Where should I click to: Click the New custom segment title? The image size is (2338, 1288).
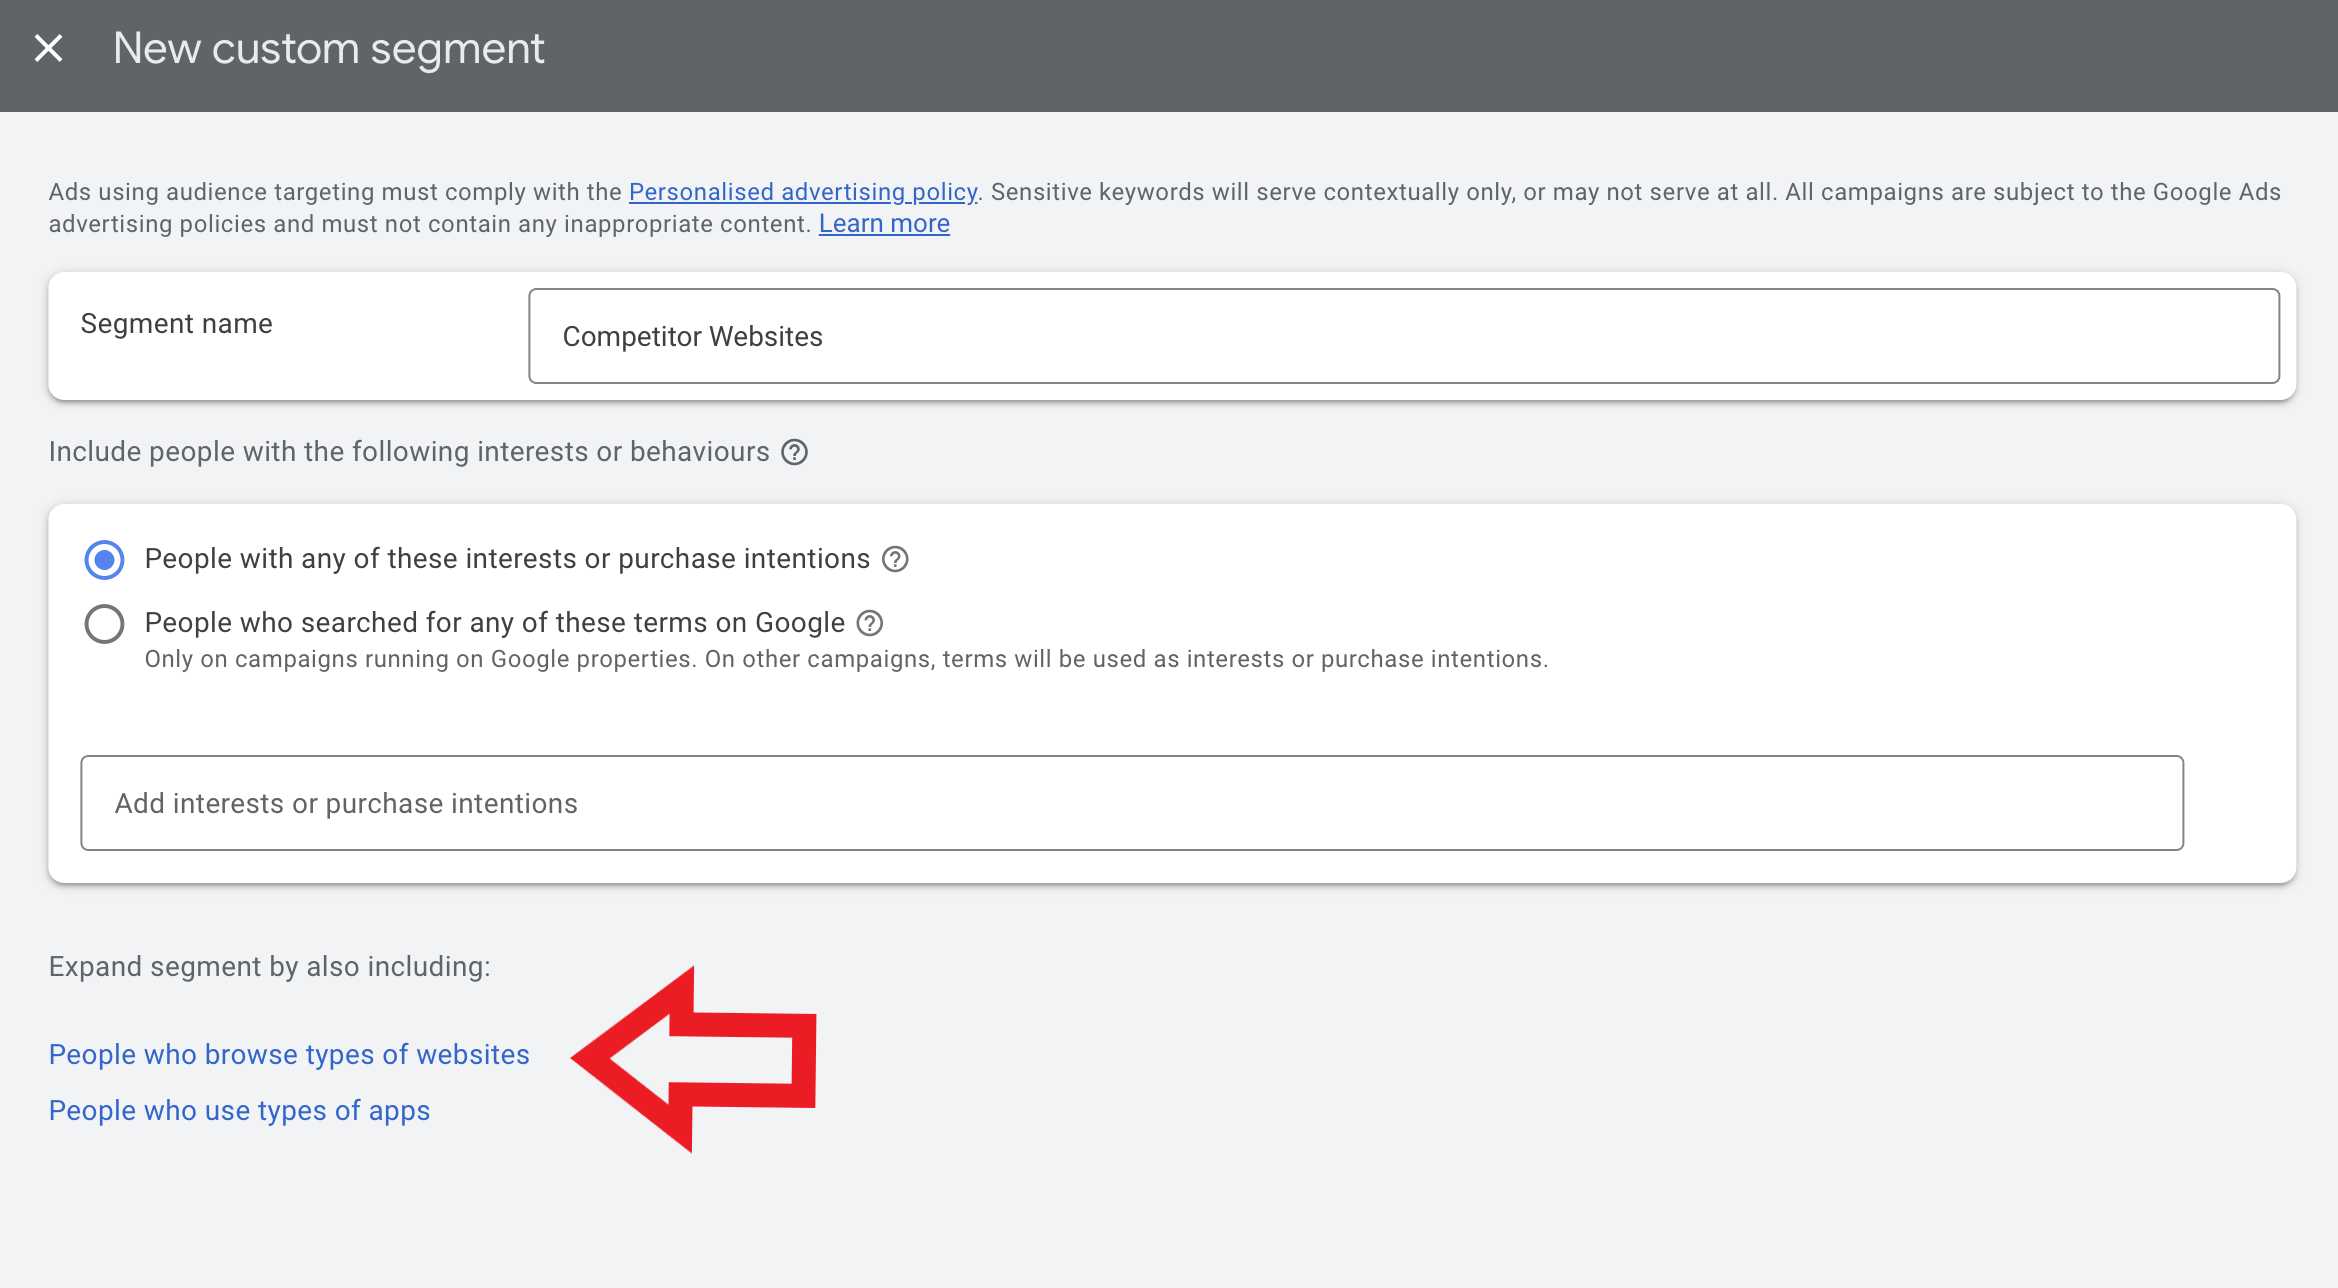[x=328, y=47]
